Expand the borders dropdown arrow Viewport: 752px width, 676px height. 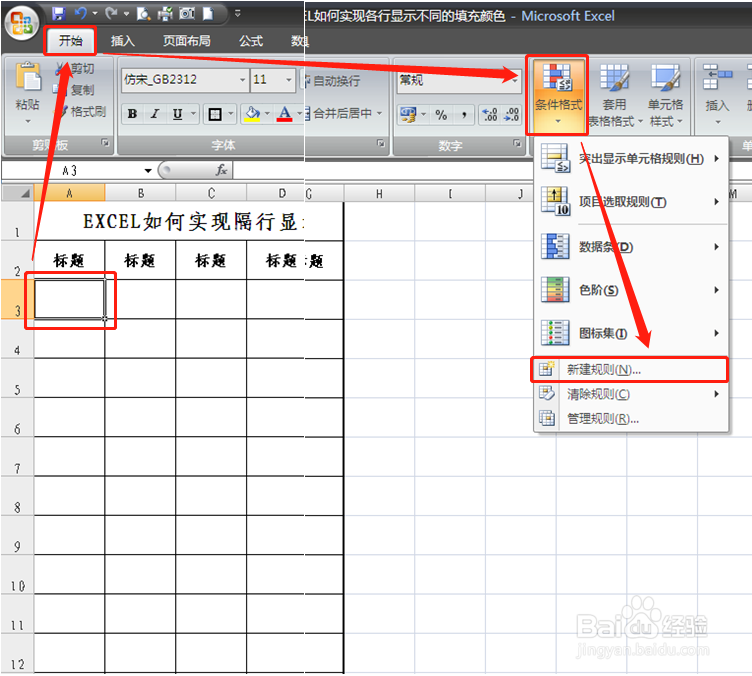pyautogui.click(x=231, y=114)
